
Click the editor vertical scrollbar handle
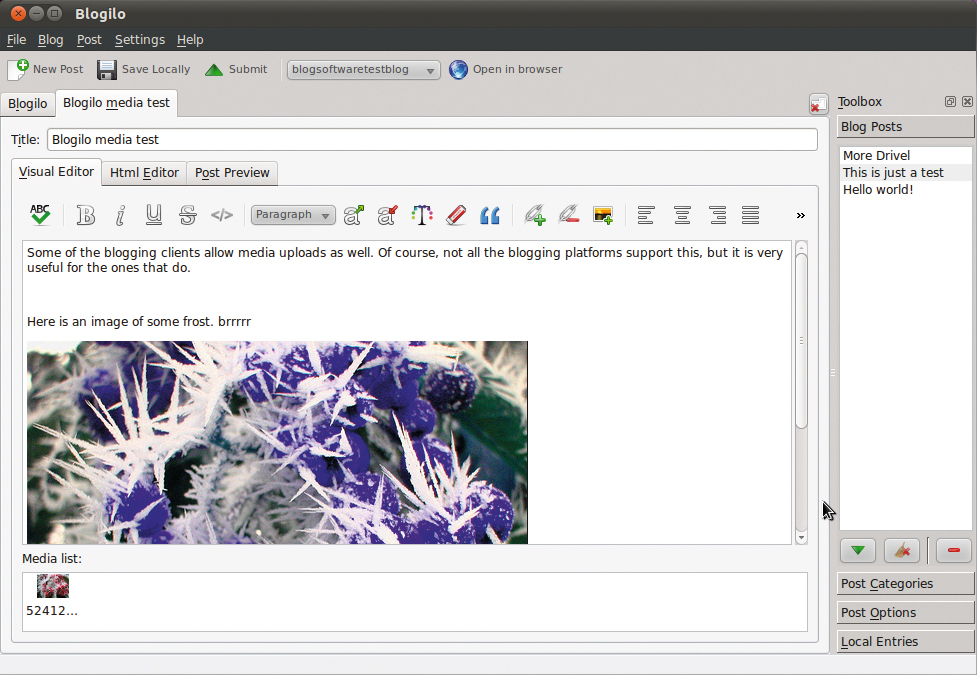801,340
